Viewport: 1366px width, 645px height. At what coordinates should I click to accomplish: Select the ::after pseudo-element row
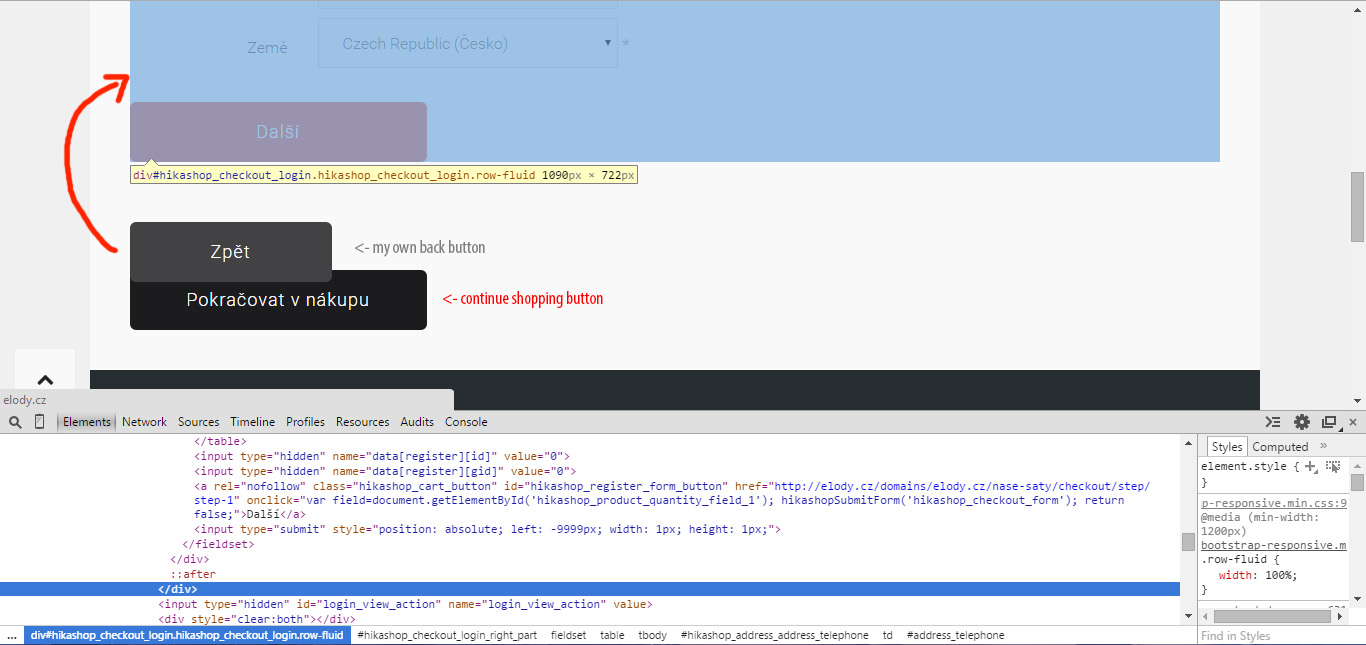(x=193, y=574)
